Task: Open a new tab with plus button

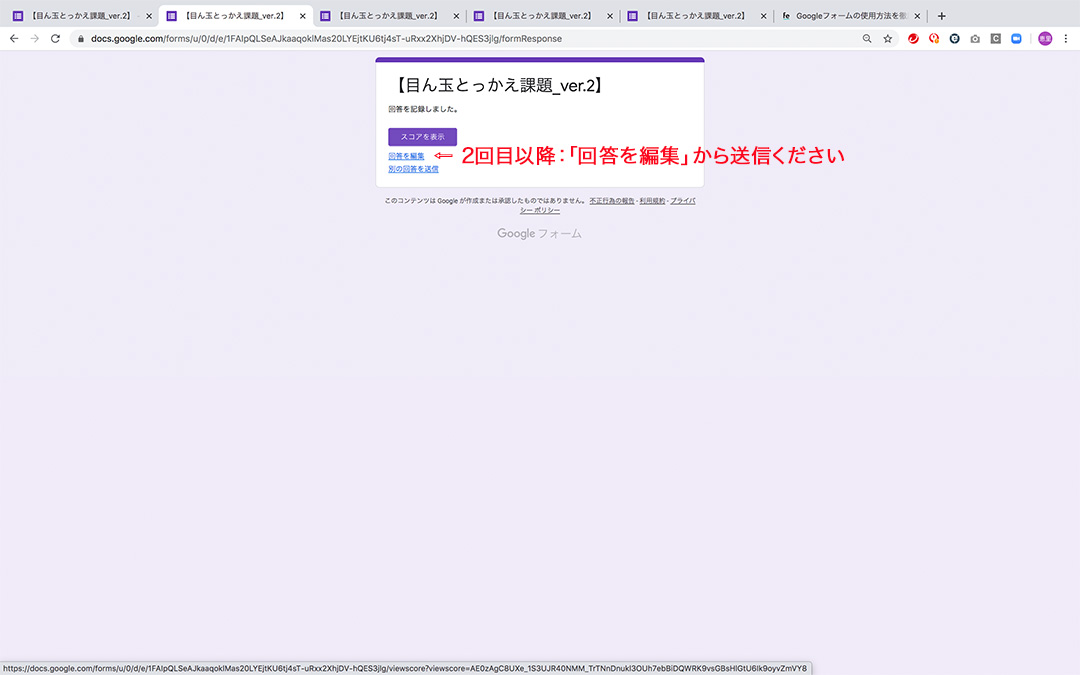Action: 941,16
